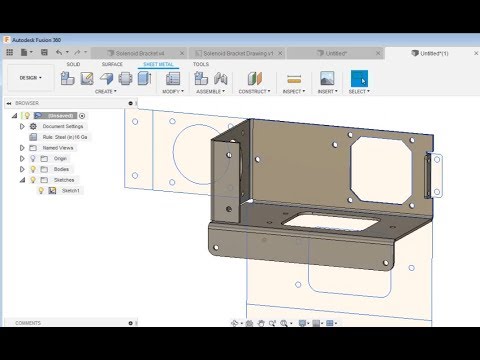This screenshot has width=480, height=360.
Task: Expand the Named Views node
Action: [x=22, y=148]
